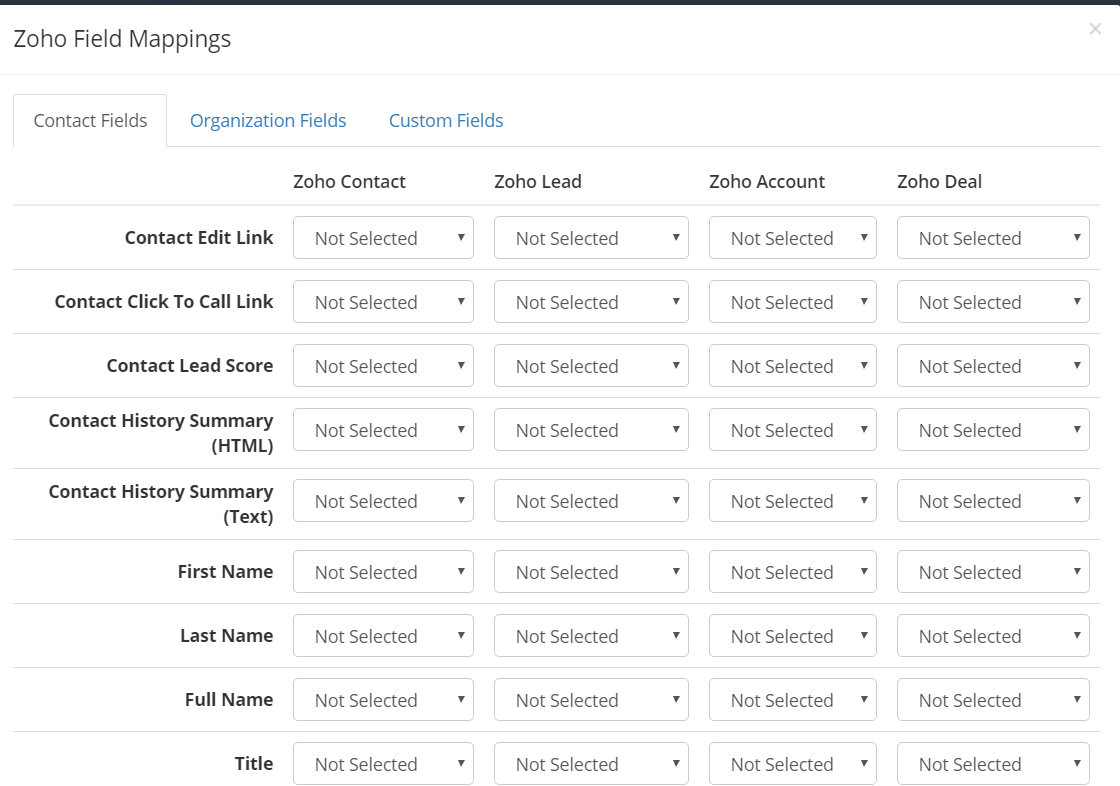Viewport: 1120px width, 786px height.
Task: Open Zoho Deal dropdown for Contact Edit Link
Action: 994,238
